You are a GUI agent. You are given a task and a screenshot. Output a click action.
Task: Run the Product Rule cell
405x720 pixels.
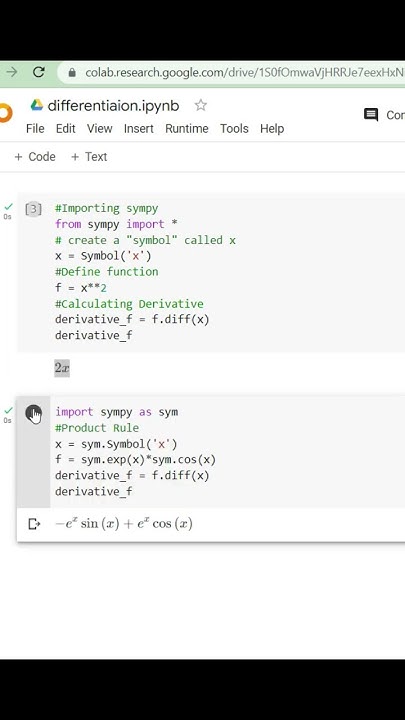point(34,414)
